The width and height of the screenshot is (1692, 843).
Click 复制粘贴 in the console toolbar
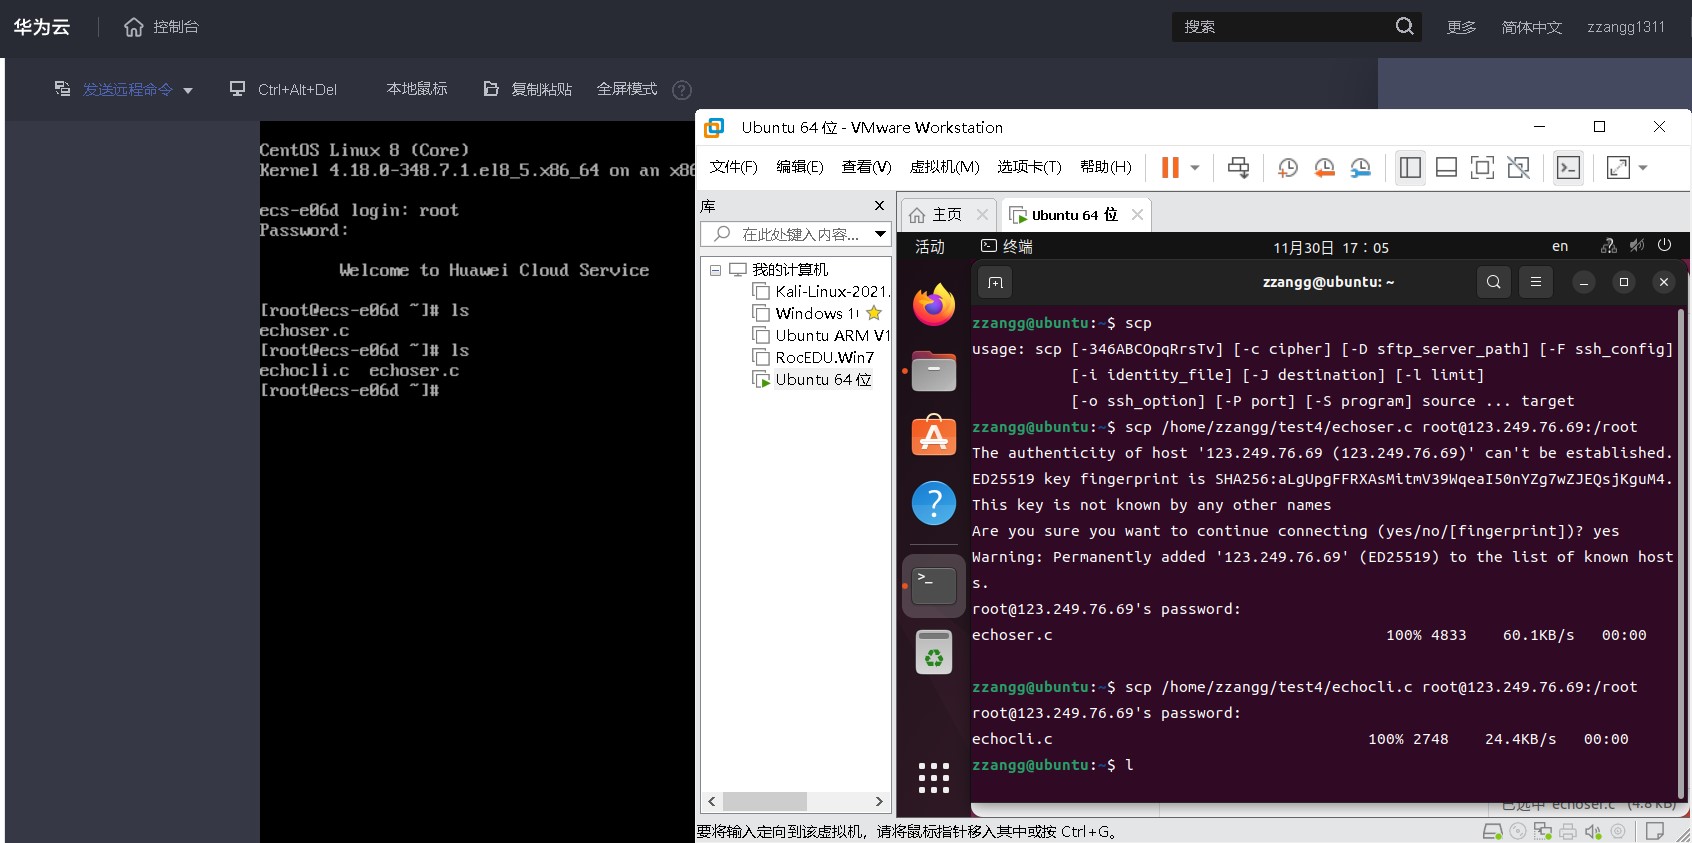(527, 89)
